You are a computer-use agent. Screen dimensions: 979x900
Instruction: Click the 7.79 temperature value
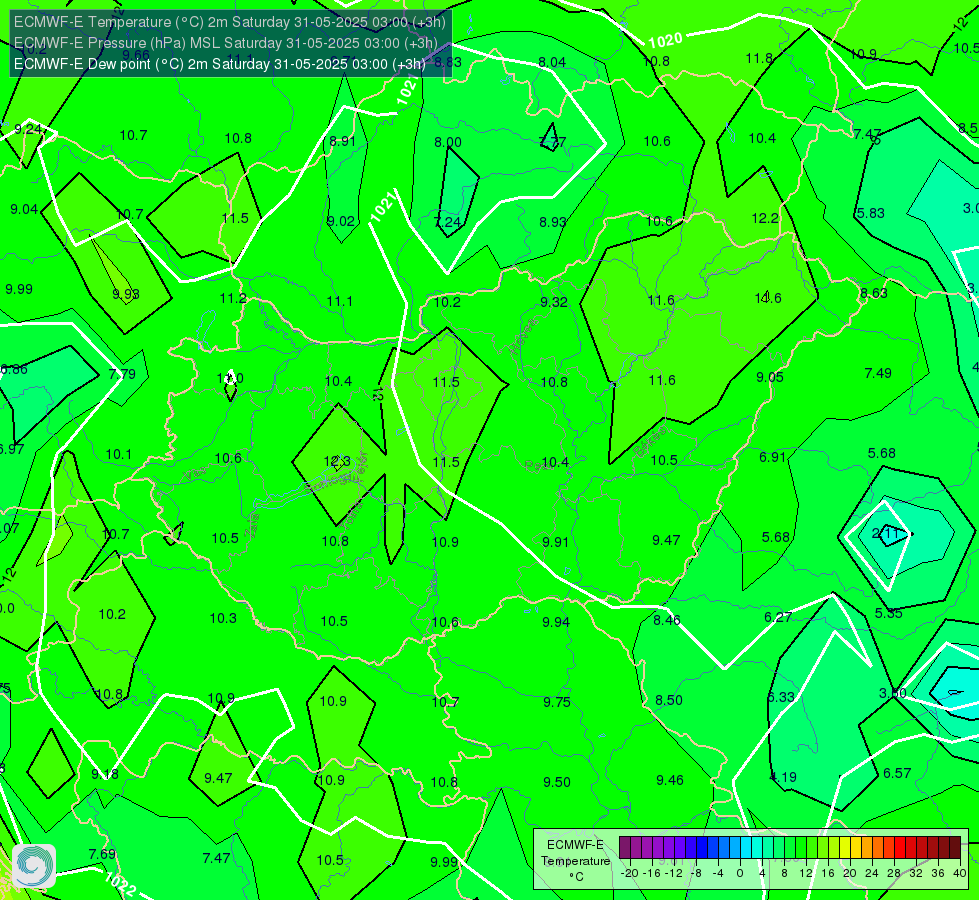coord(122,374)
